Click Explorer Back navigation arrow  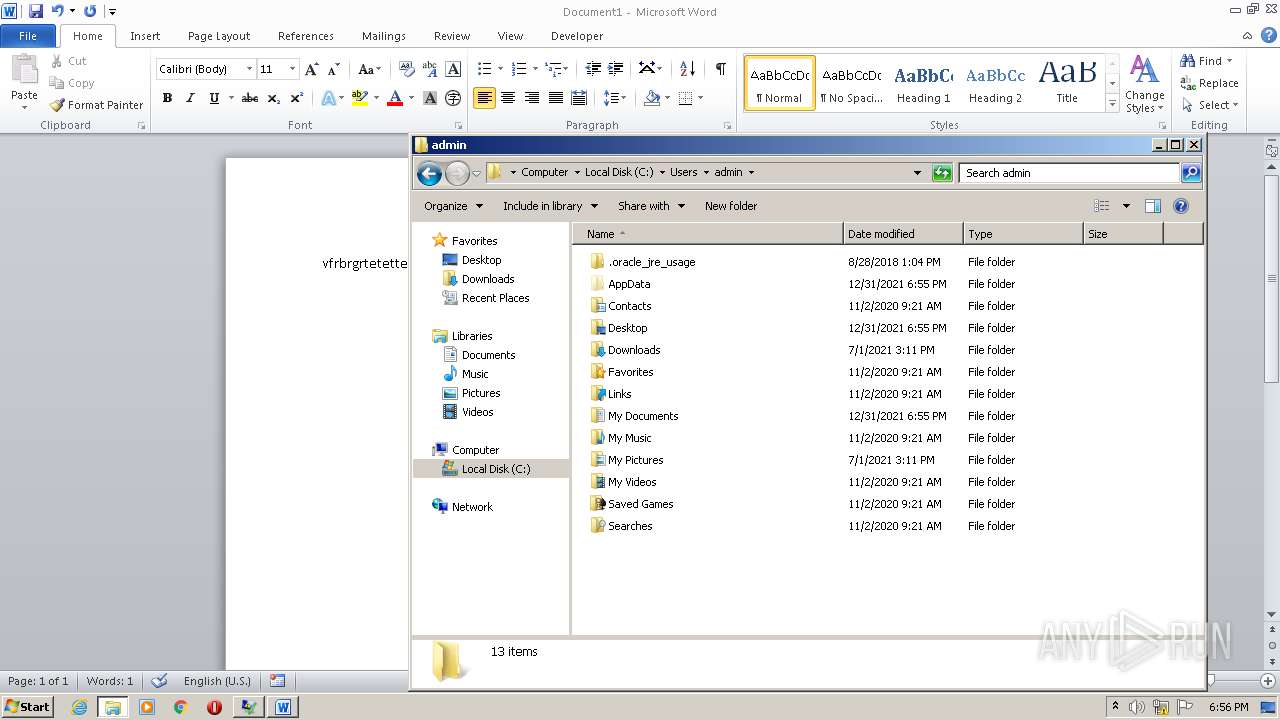click(x=429, y=173)
